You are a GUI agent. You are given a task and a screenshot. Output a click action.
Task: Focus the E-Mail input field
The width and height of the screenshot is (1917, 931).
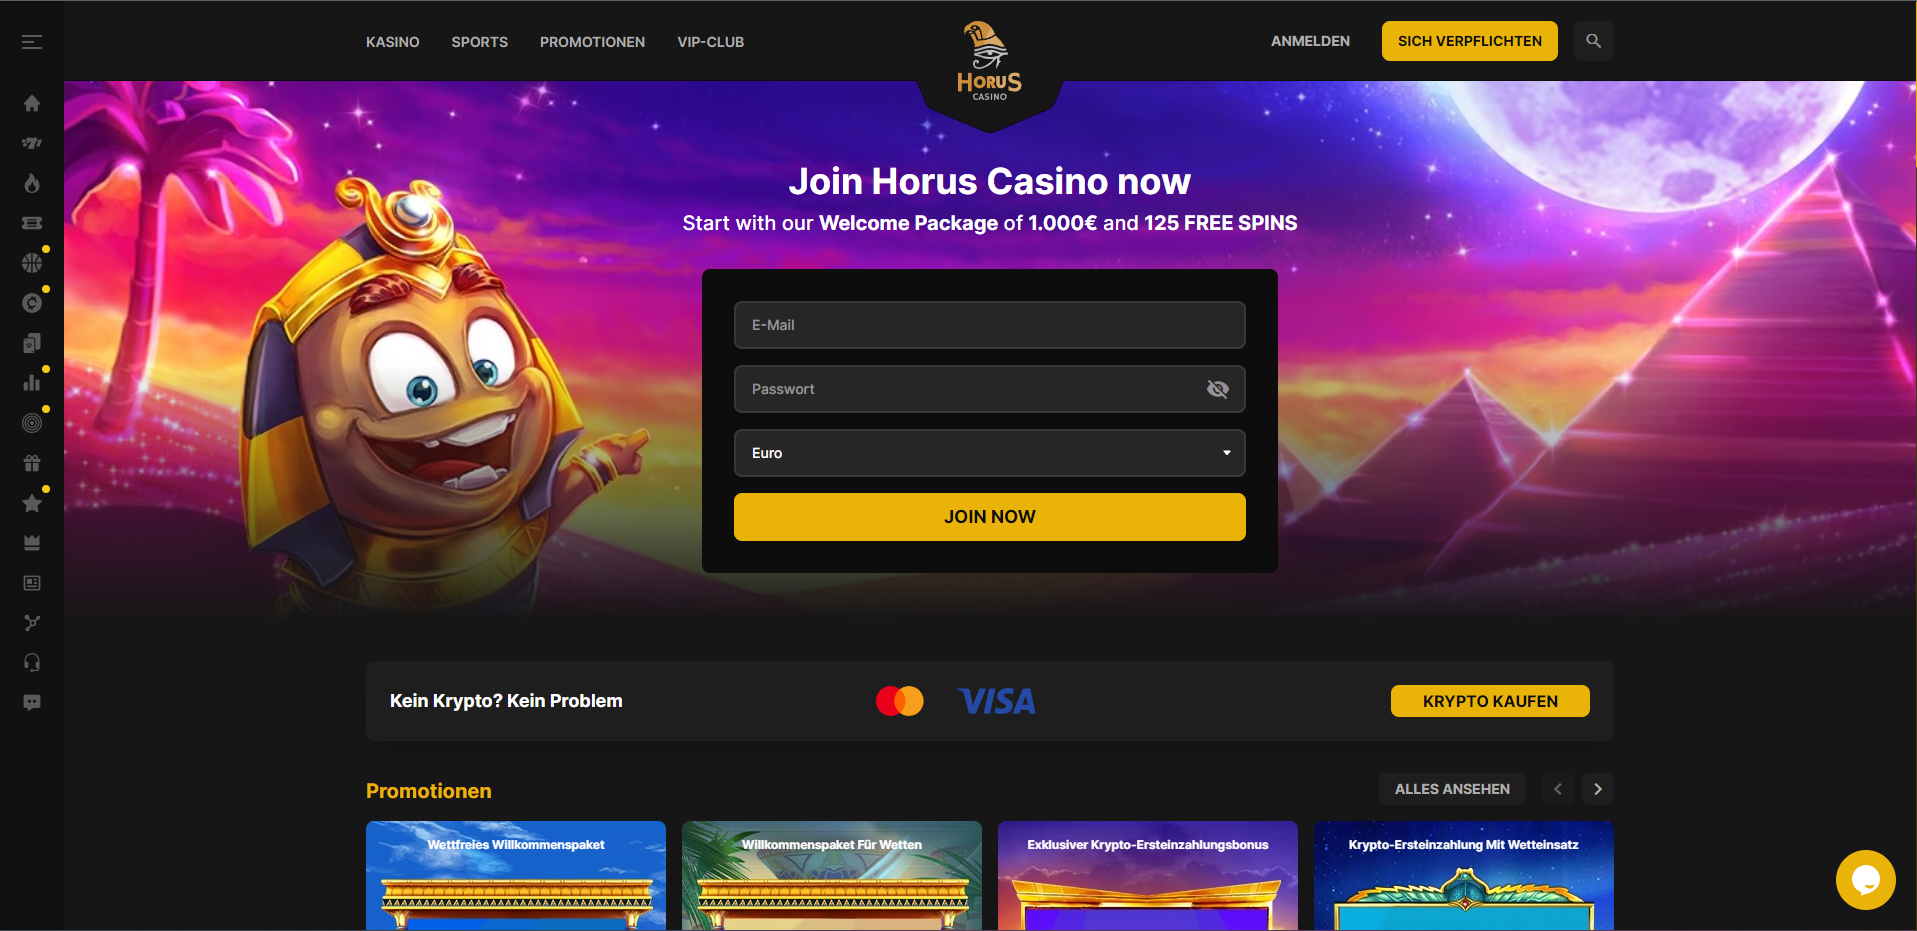pos(990,325)
